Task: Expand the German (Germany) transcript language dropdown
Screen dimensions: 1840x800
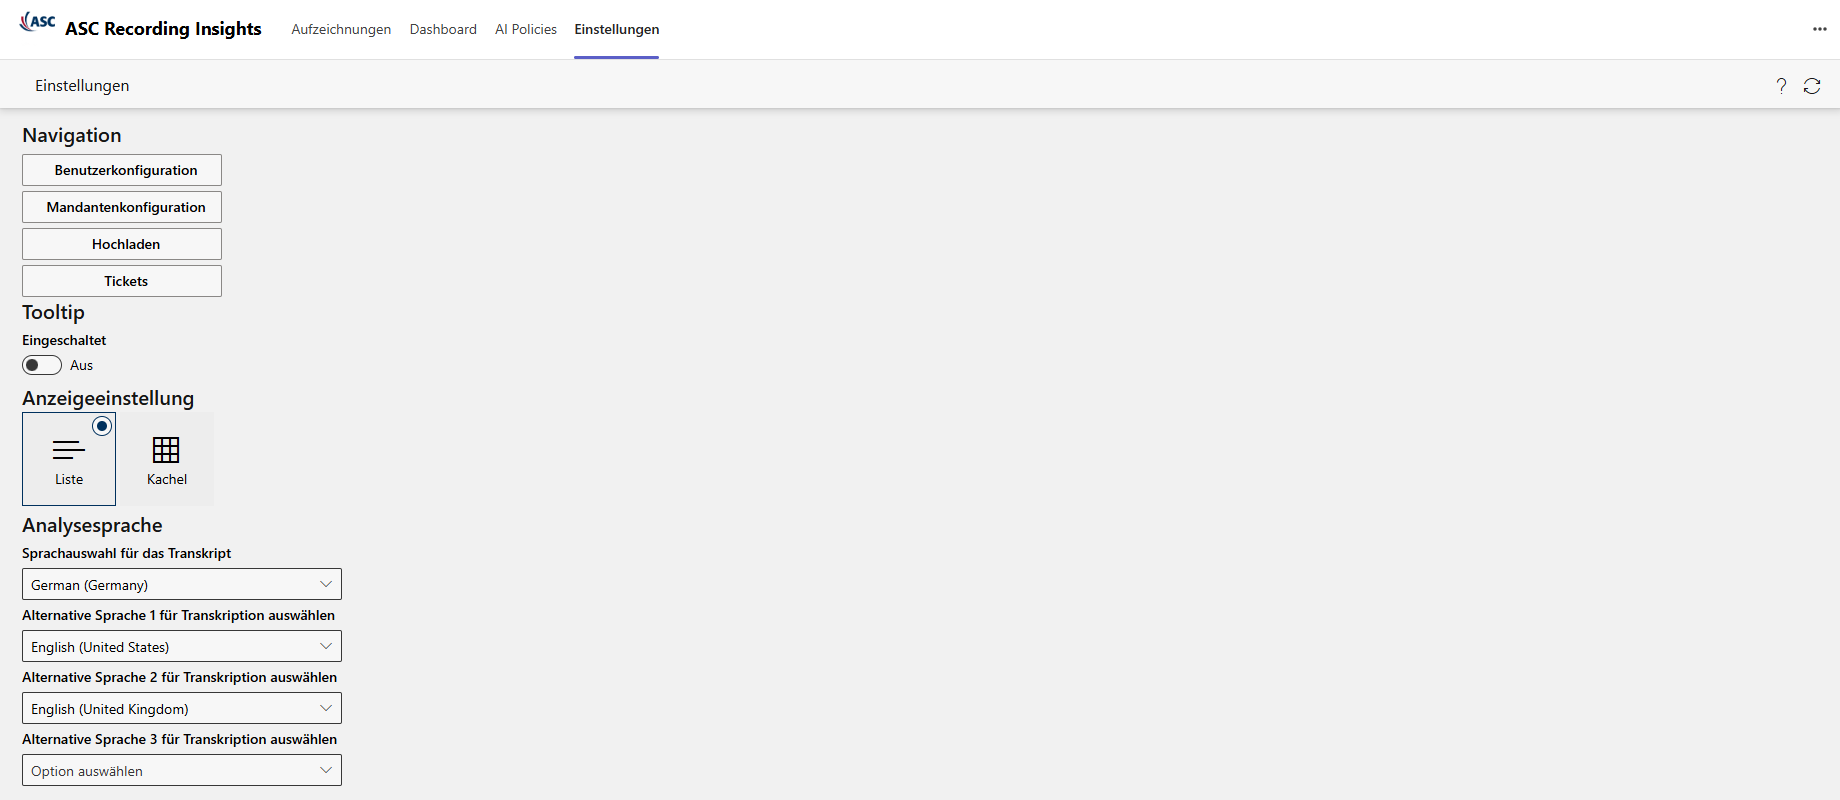Action: point(181,585)
